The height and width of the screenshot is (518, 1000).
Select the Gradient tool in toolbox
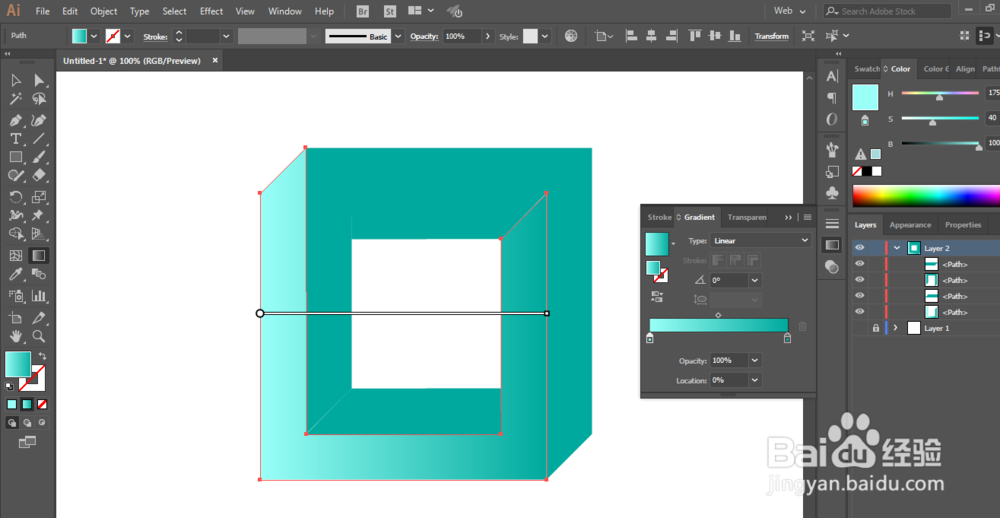(x=39, y=256)
